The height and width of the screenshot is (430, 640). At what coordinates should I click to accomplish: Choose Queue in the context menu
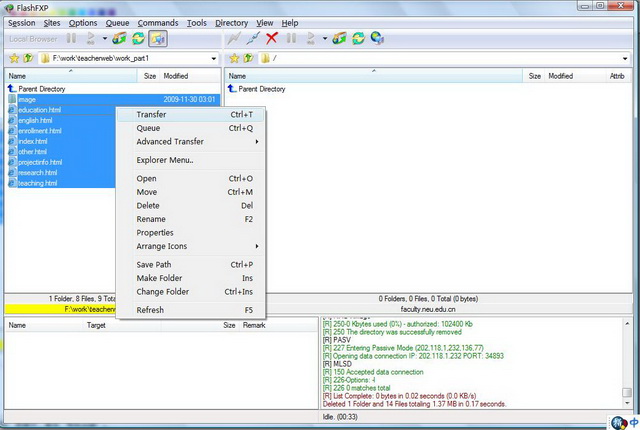191,128
